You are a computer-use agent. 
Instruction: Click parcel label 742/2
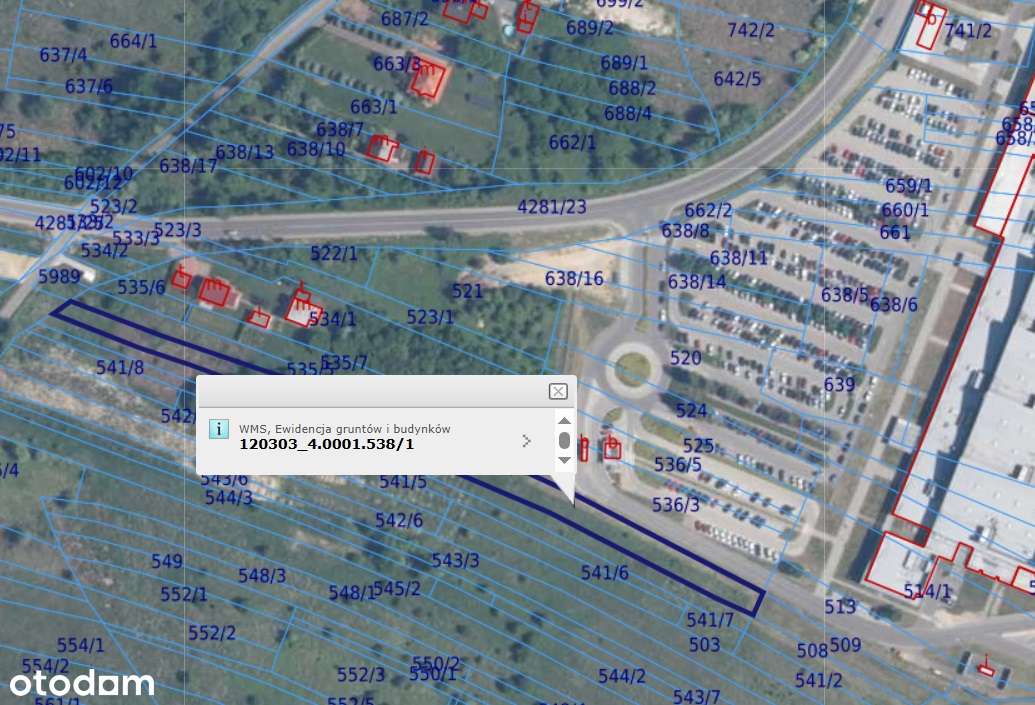(x=751, y=30)
